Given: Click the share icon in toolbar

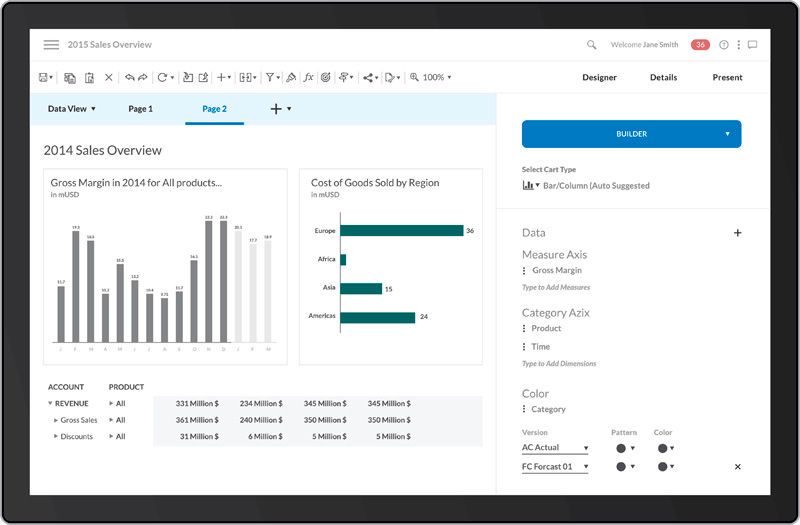Looking at the screenshot, I should [x=368, y=77].
